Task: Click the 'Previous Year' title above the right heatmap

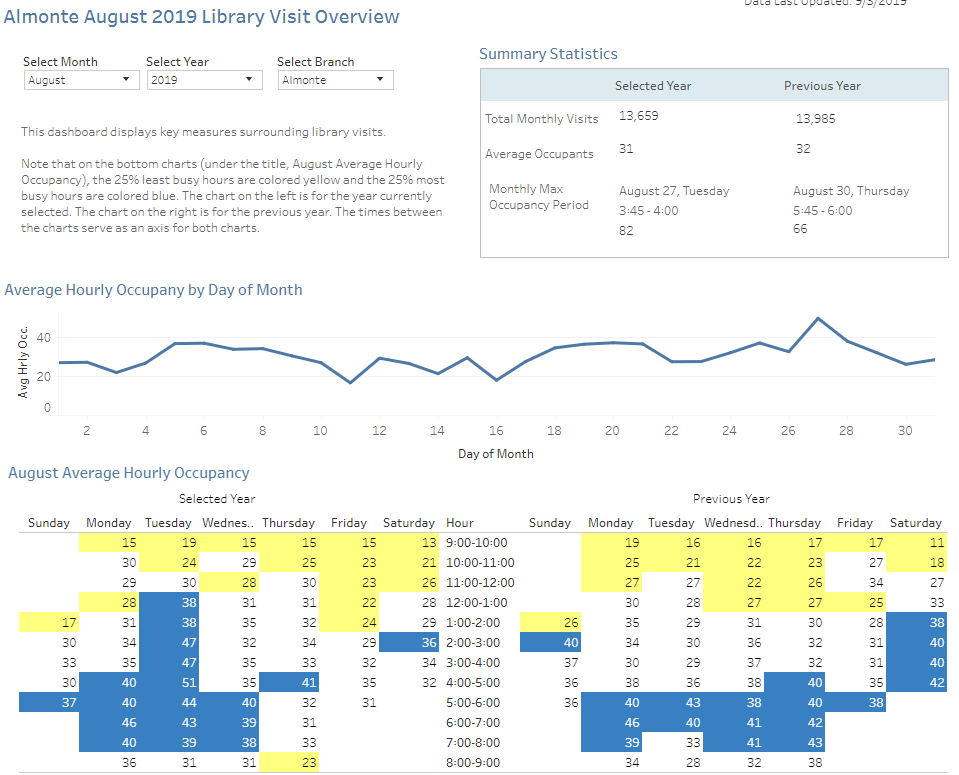Action: tap(731, 499)
